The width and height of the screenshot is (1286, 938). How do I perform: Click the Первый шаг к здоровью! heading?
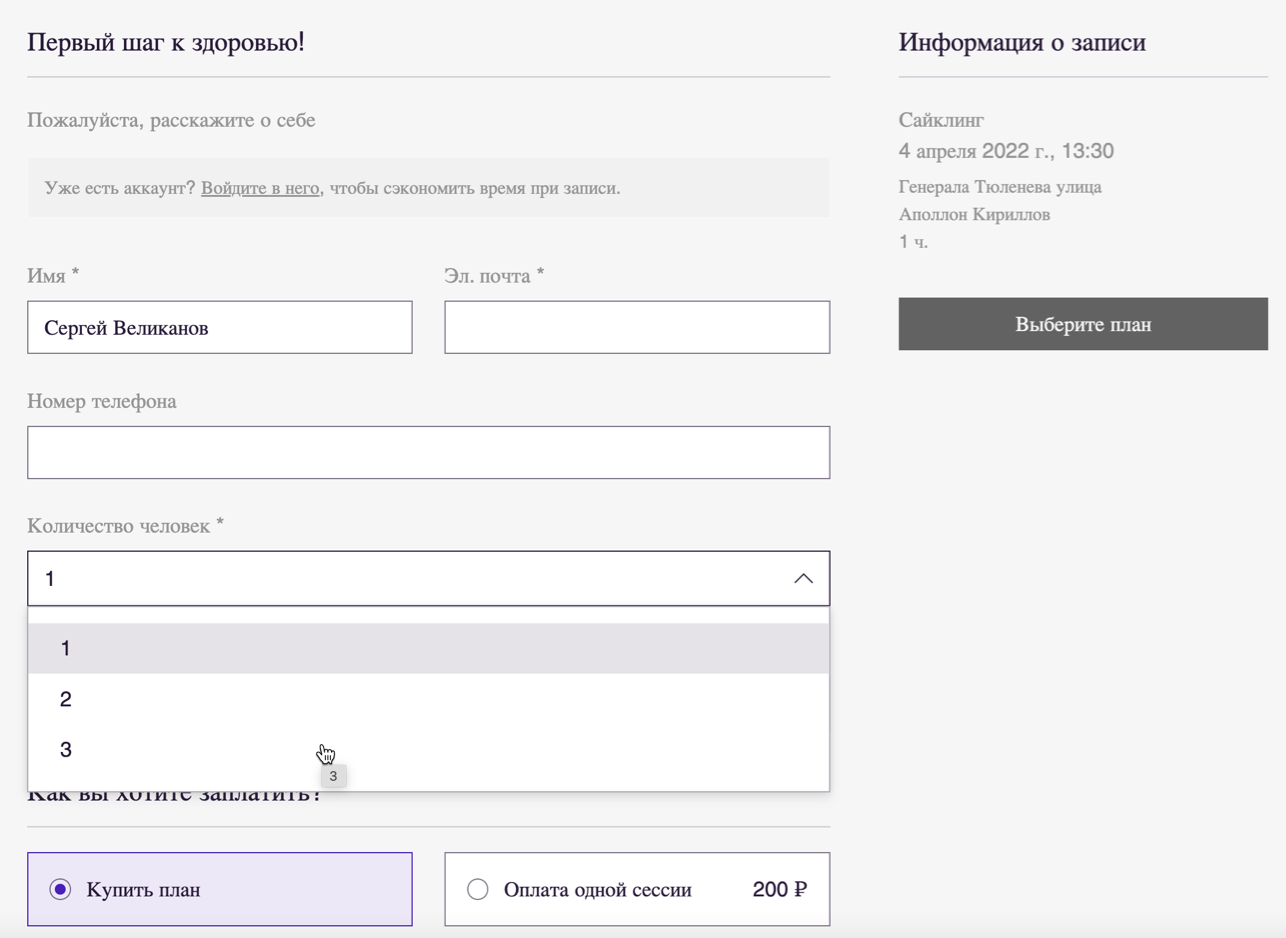tap(166, 42)
